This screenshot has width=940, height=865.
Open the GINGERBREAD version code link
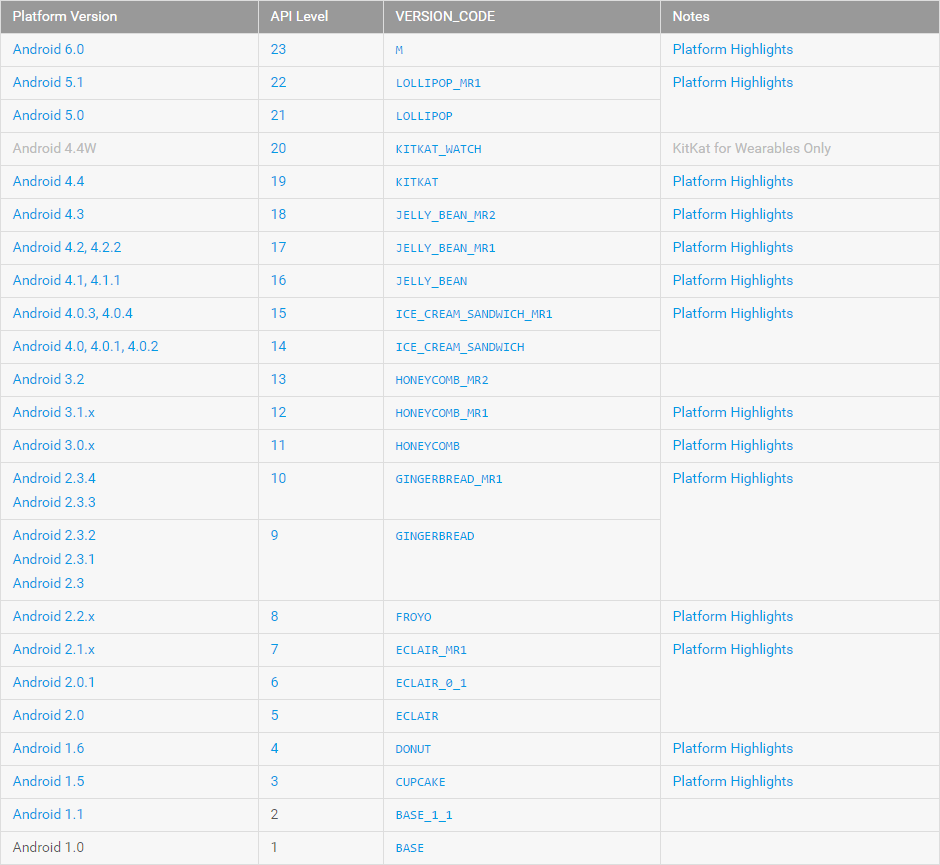click(x=435, y=536)
